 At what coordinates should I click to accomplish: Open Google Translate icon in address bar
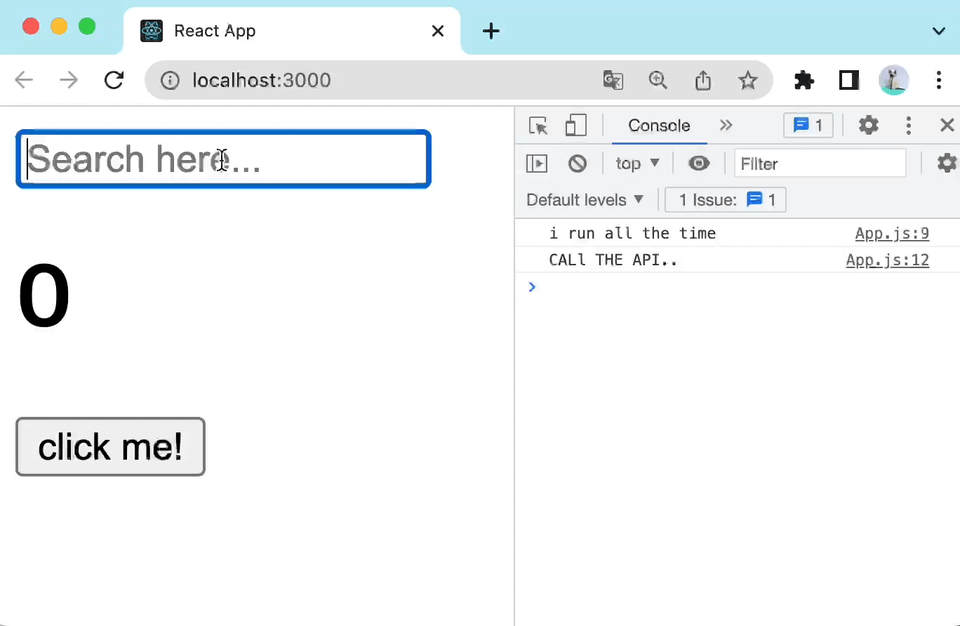pos(613,80)
